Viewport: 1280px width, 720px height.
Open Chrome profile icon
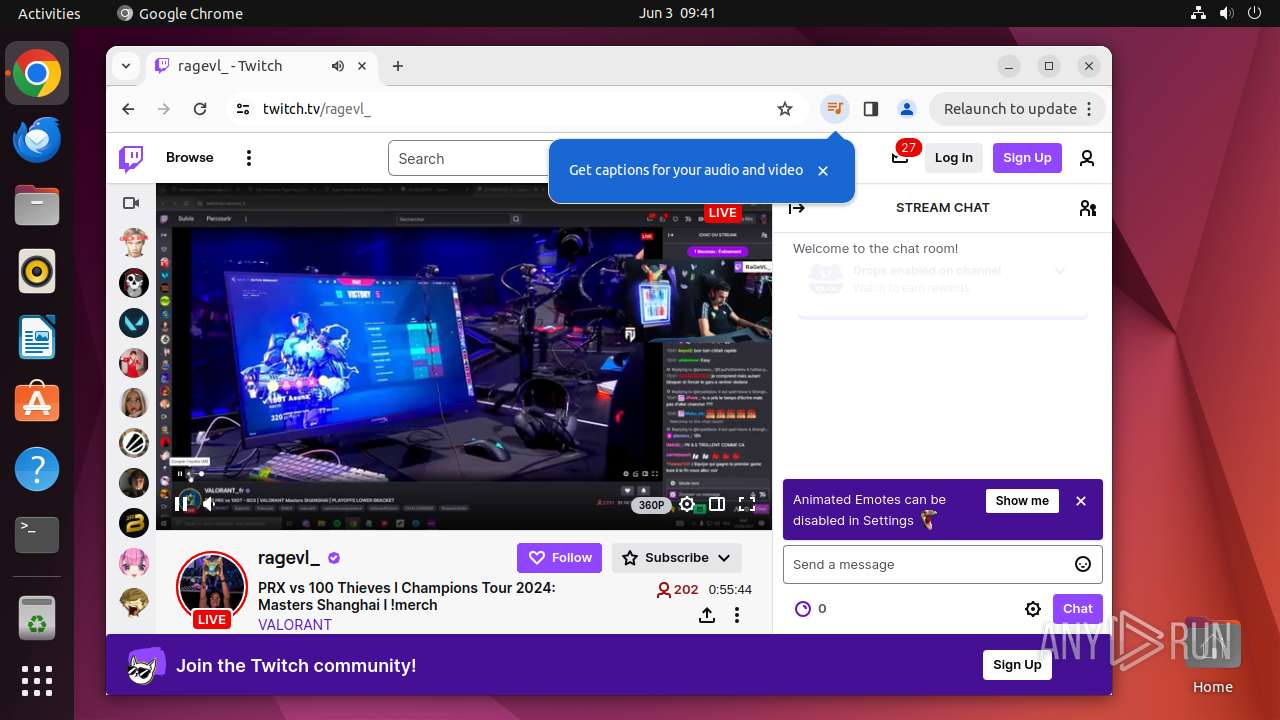(906, 108)
